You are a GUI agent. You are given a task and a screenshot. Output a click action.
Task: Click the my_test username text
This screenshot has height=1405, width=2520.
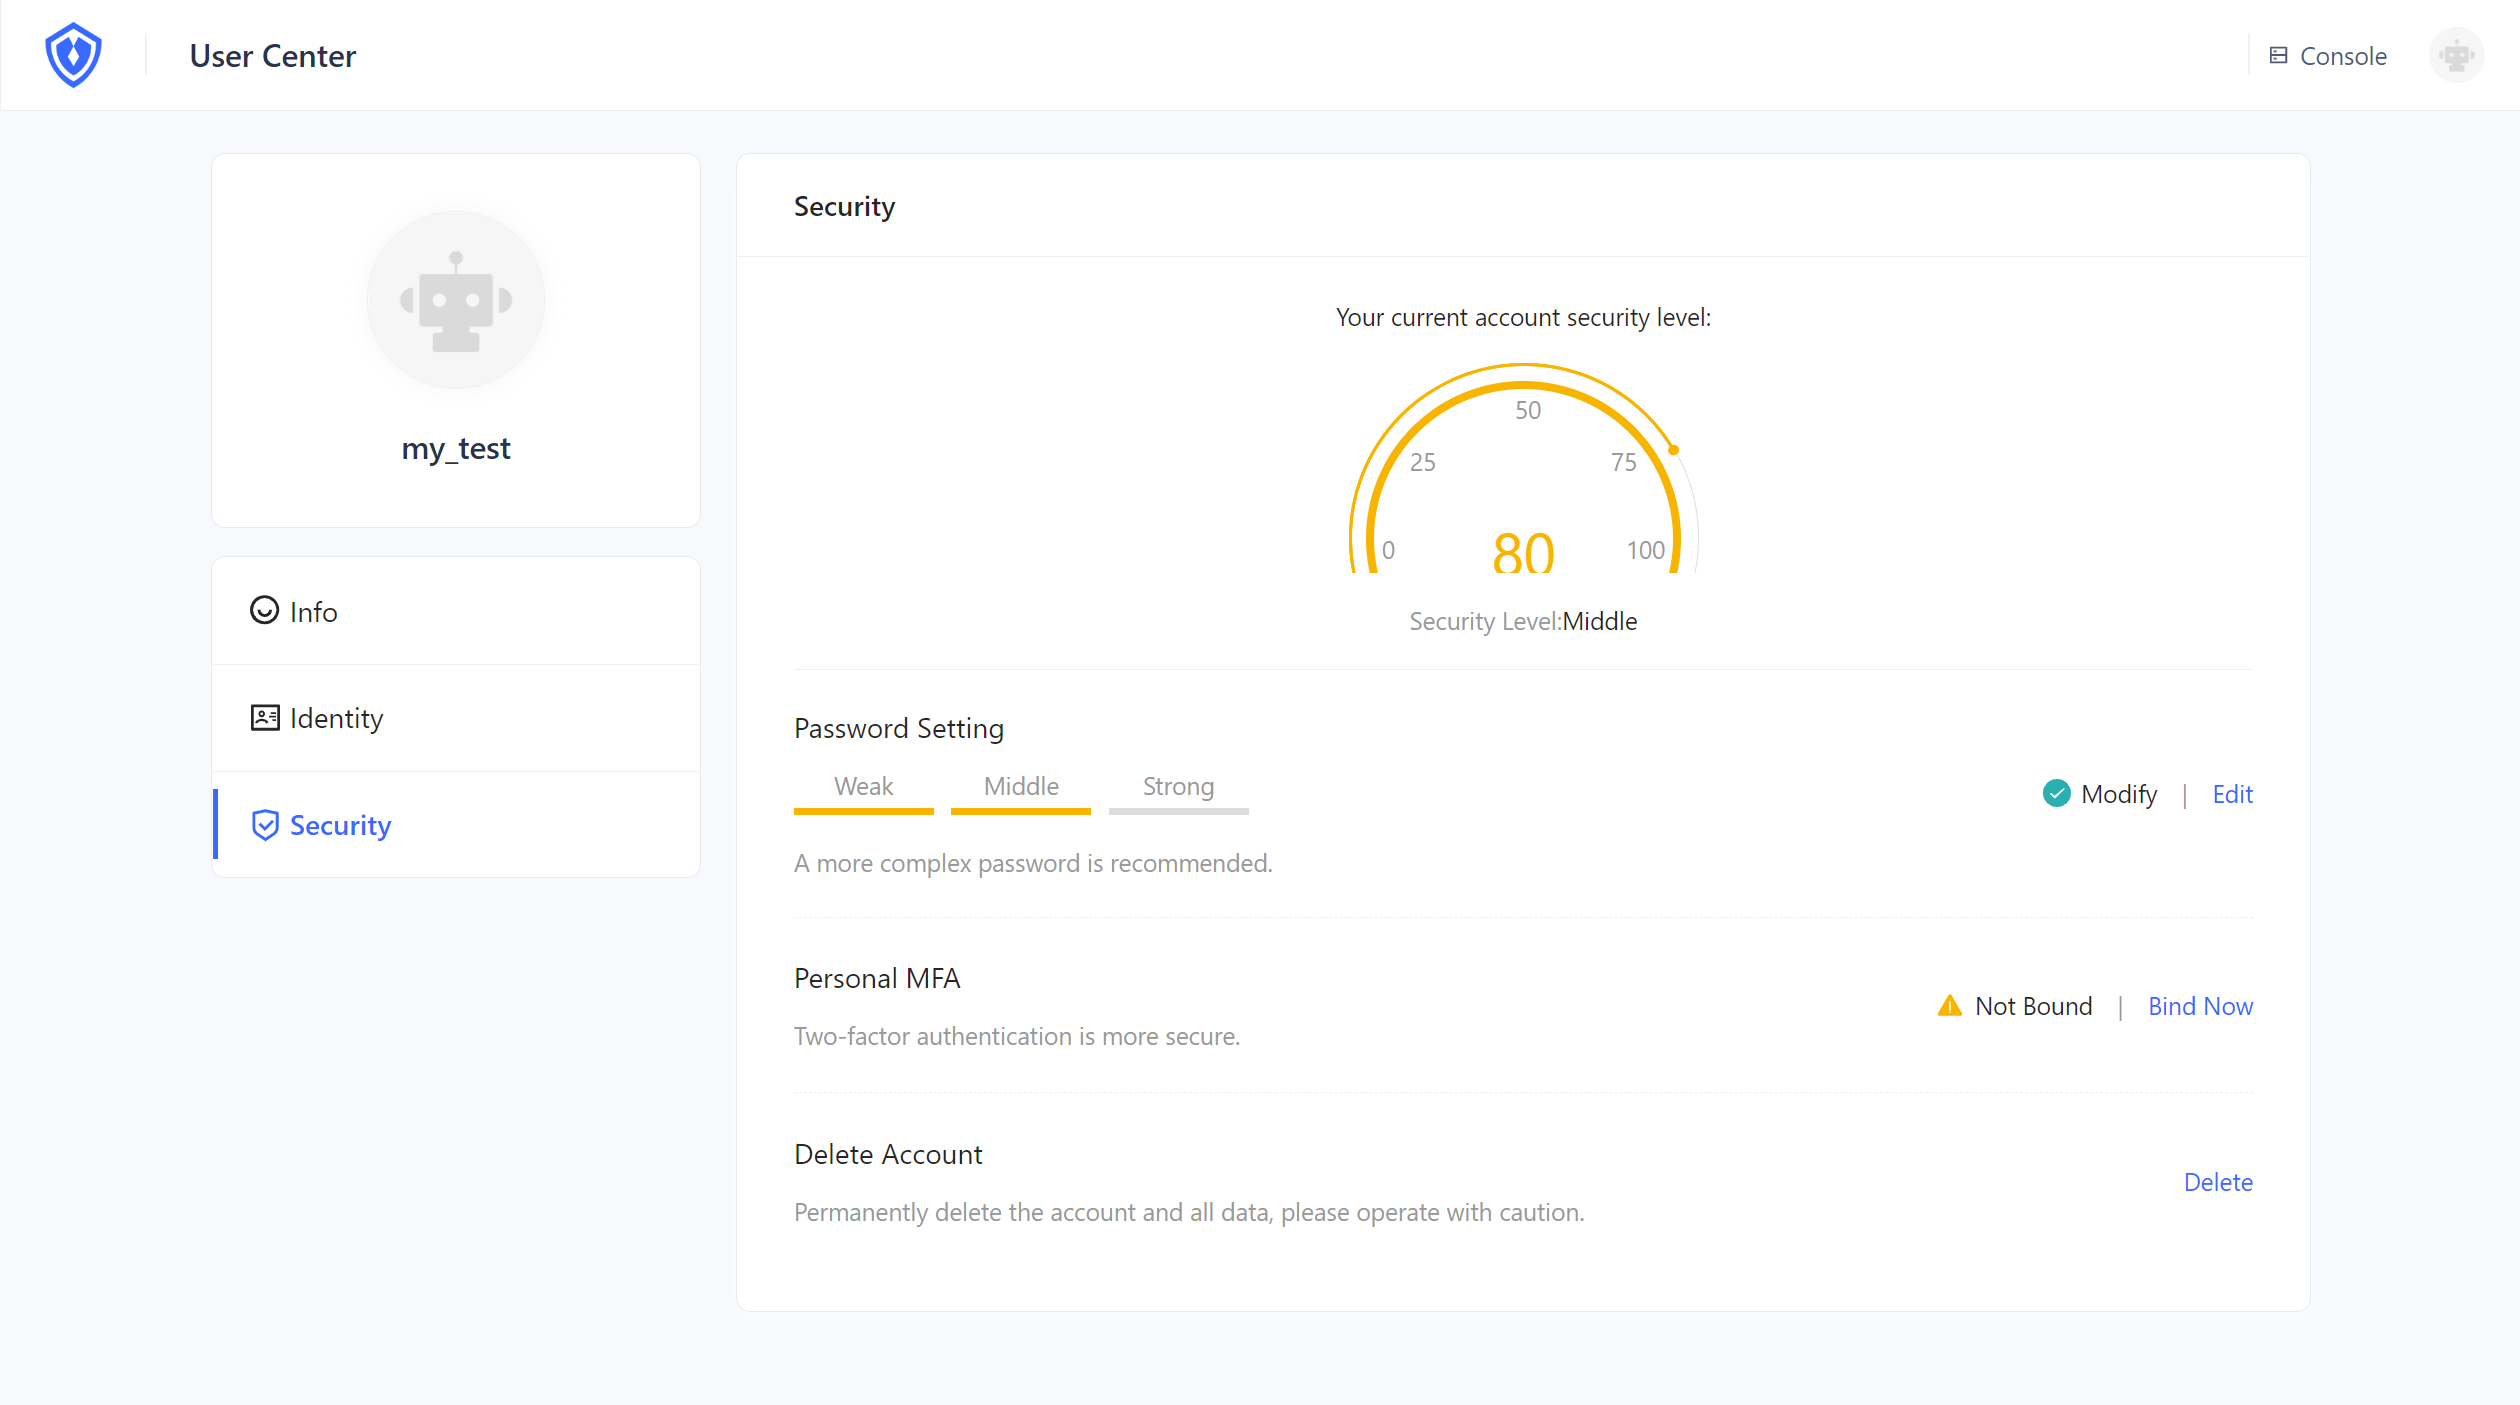click(x=455, y=448)
